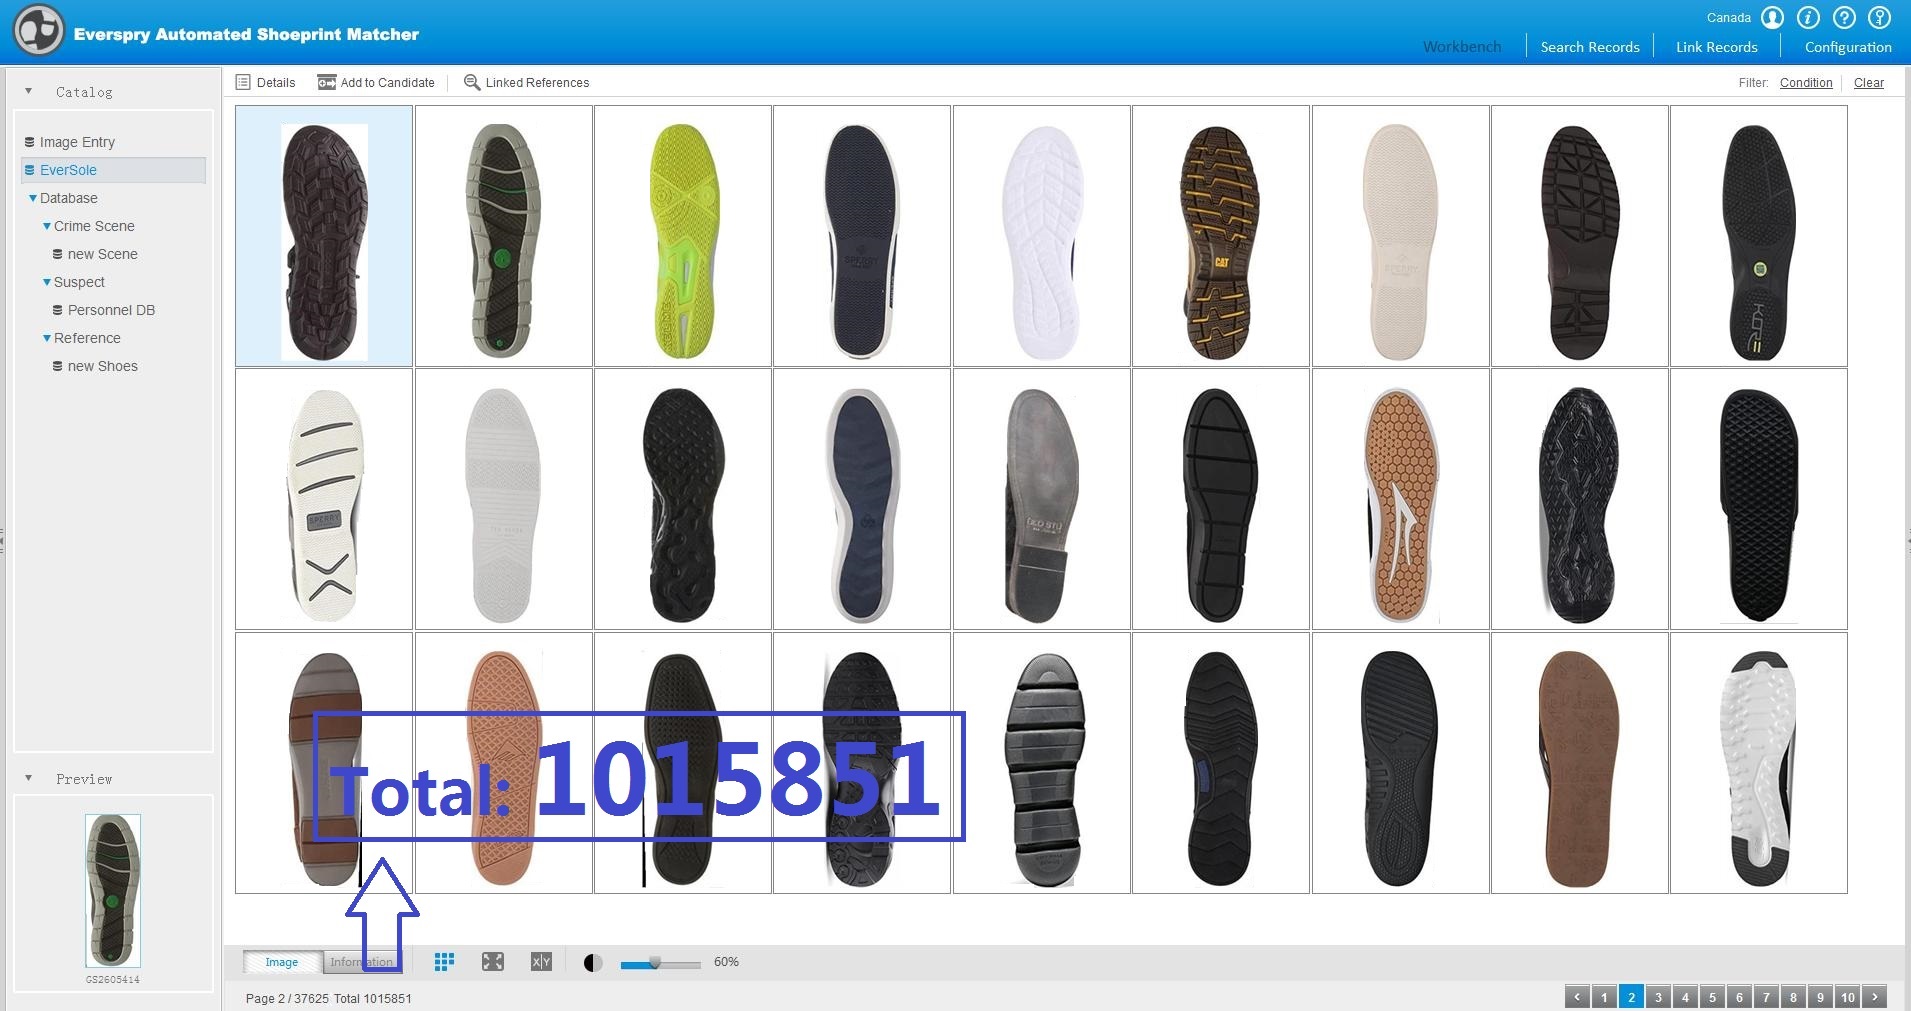
Task: Adjust the thumbnail zoom slider handle
Action: [x=655, y=963]
